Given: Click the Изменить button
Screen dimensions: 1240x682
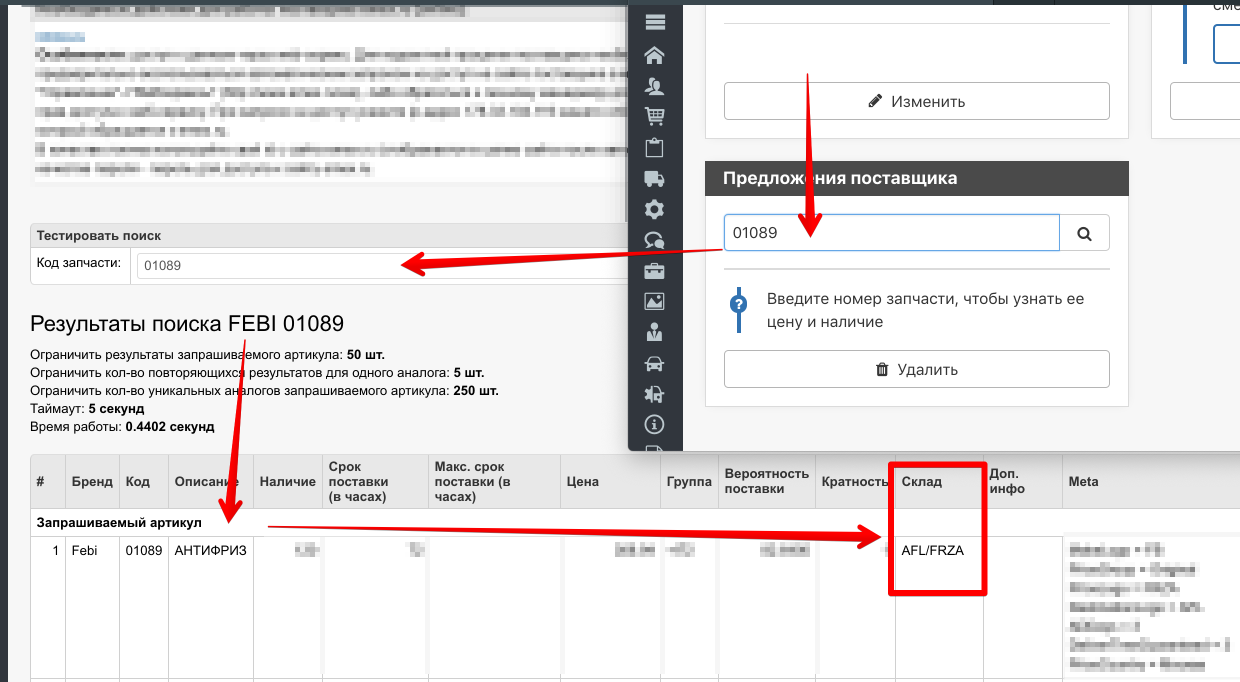Looking at the screenshot, I should pos(916,101).
